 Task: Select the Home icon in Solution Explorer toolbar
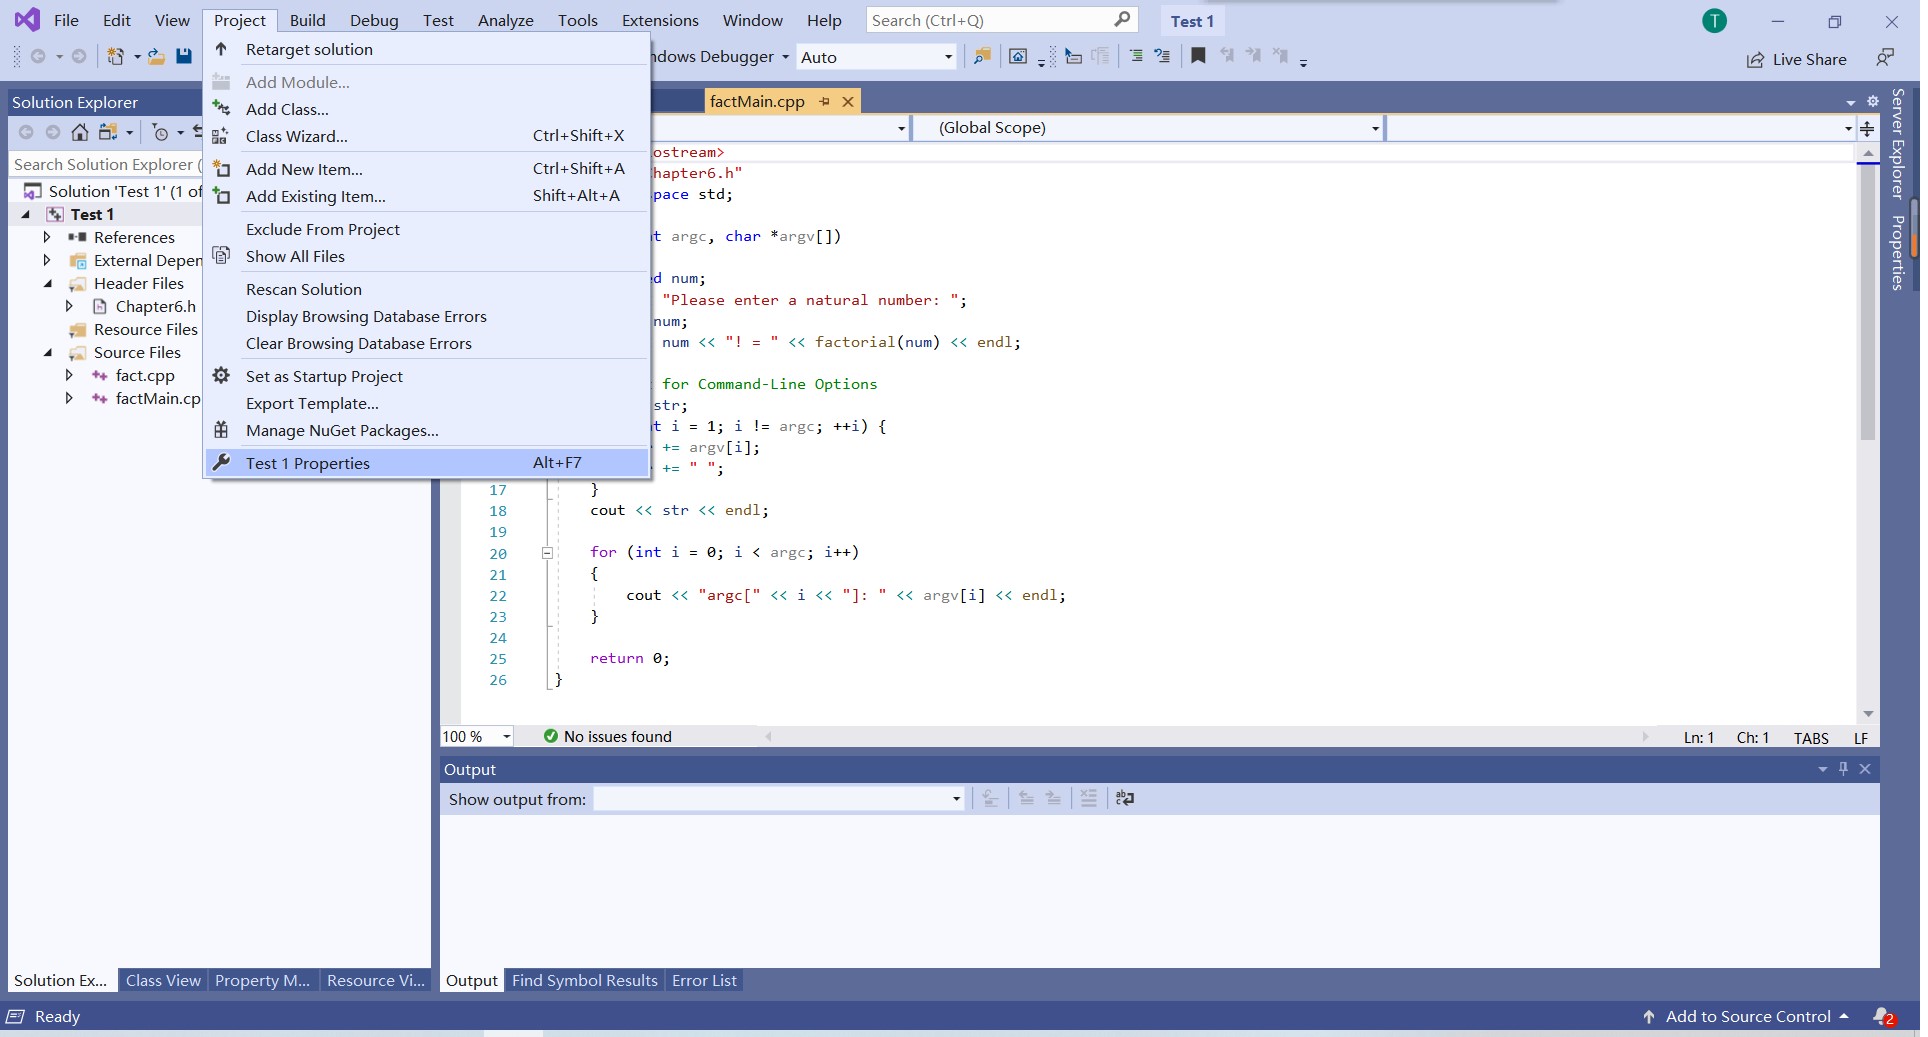pyautogui.click(x=80, y=132)
